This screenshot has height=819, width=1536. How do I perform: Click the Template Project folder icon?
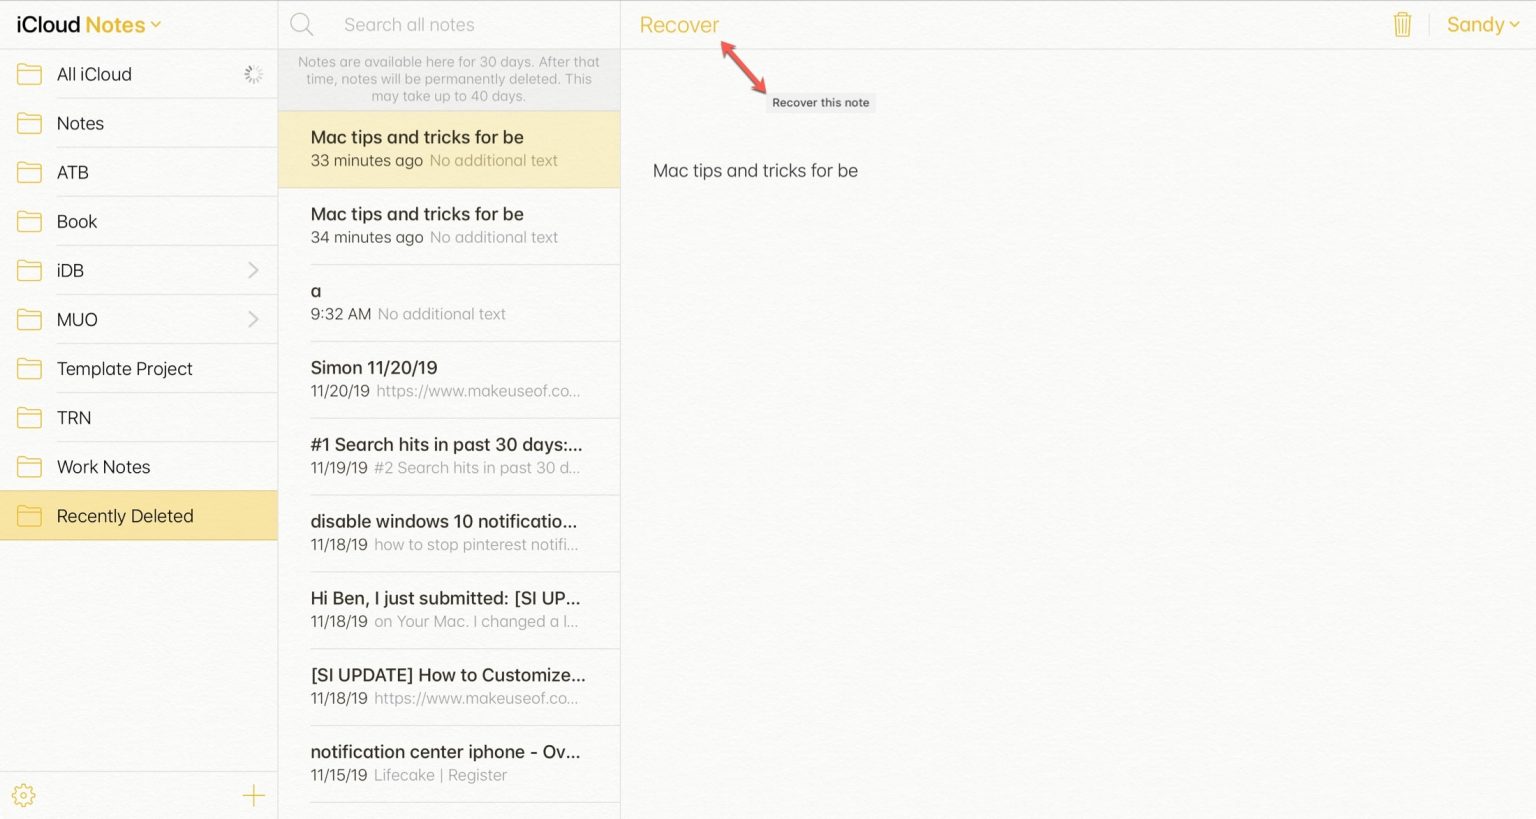tap(30, 369)
